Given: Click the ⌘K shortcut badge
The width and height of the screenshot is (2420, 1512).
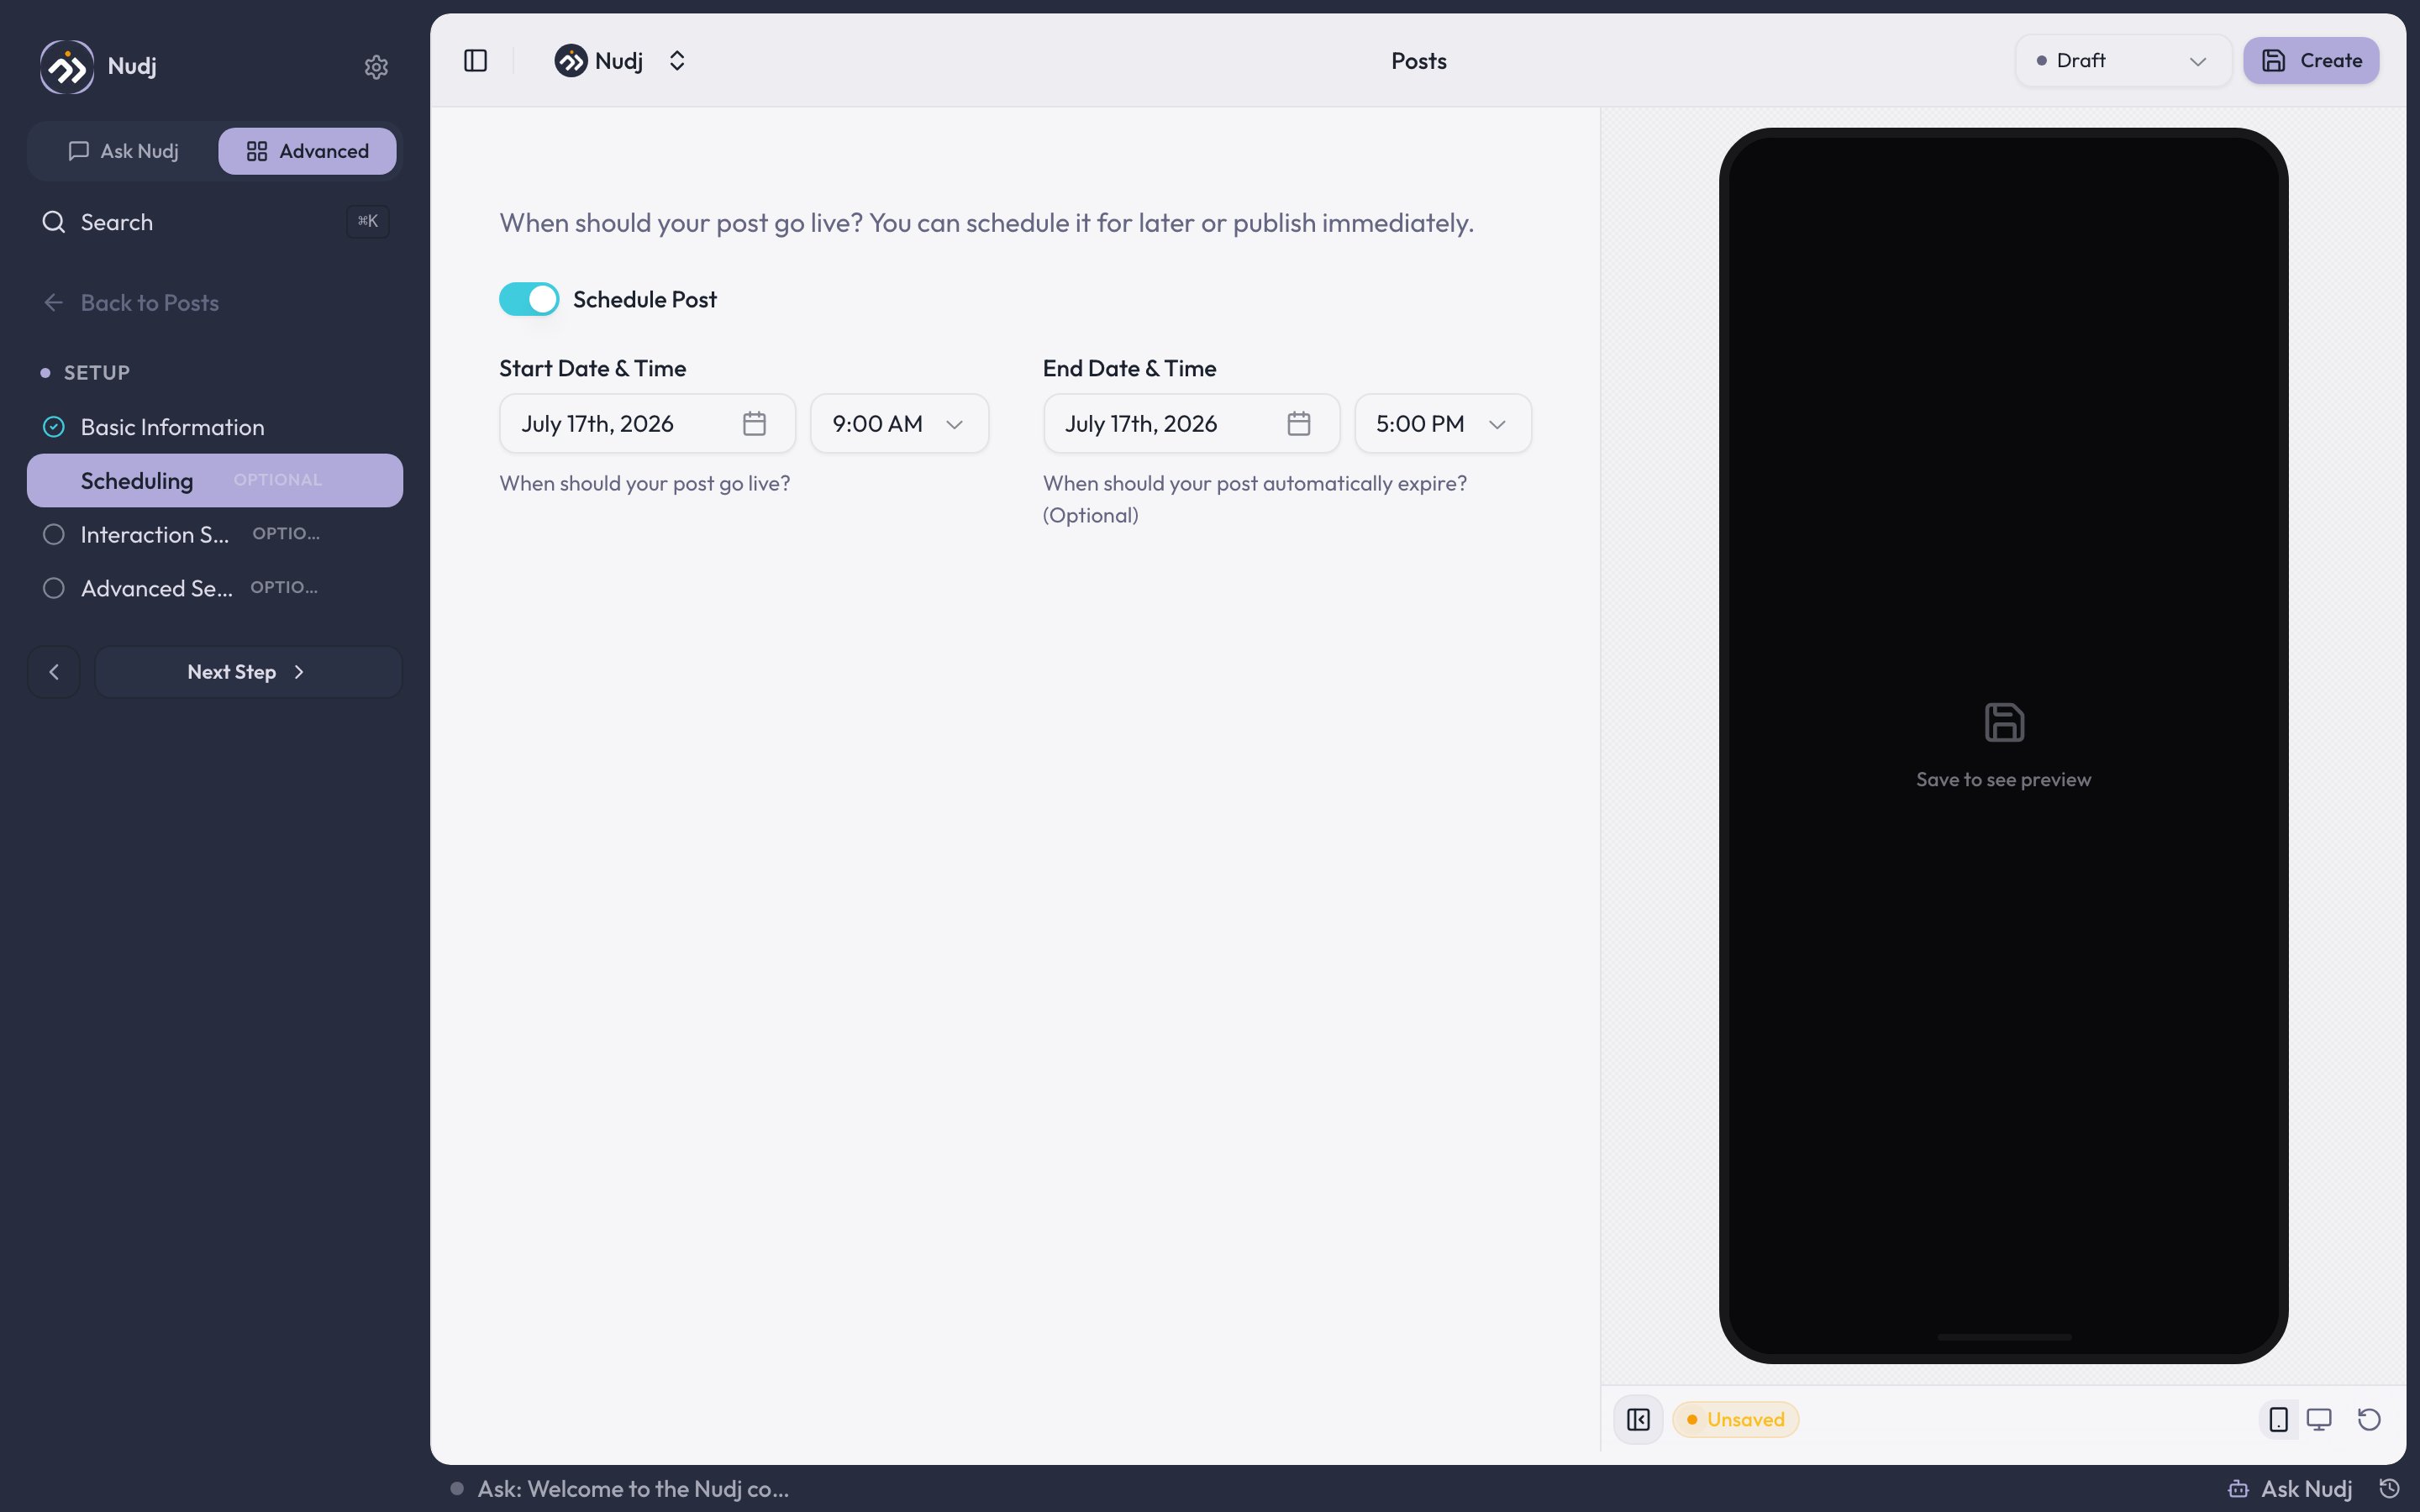Looking at the screenshot, I should tap(368, 221).
